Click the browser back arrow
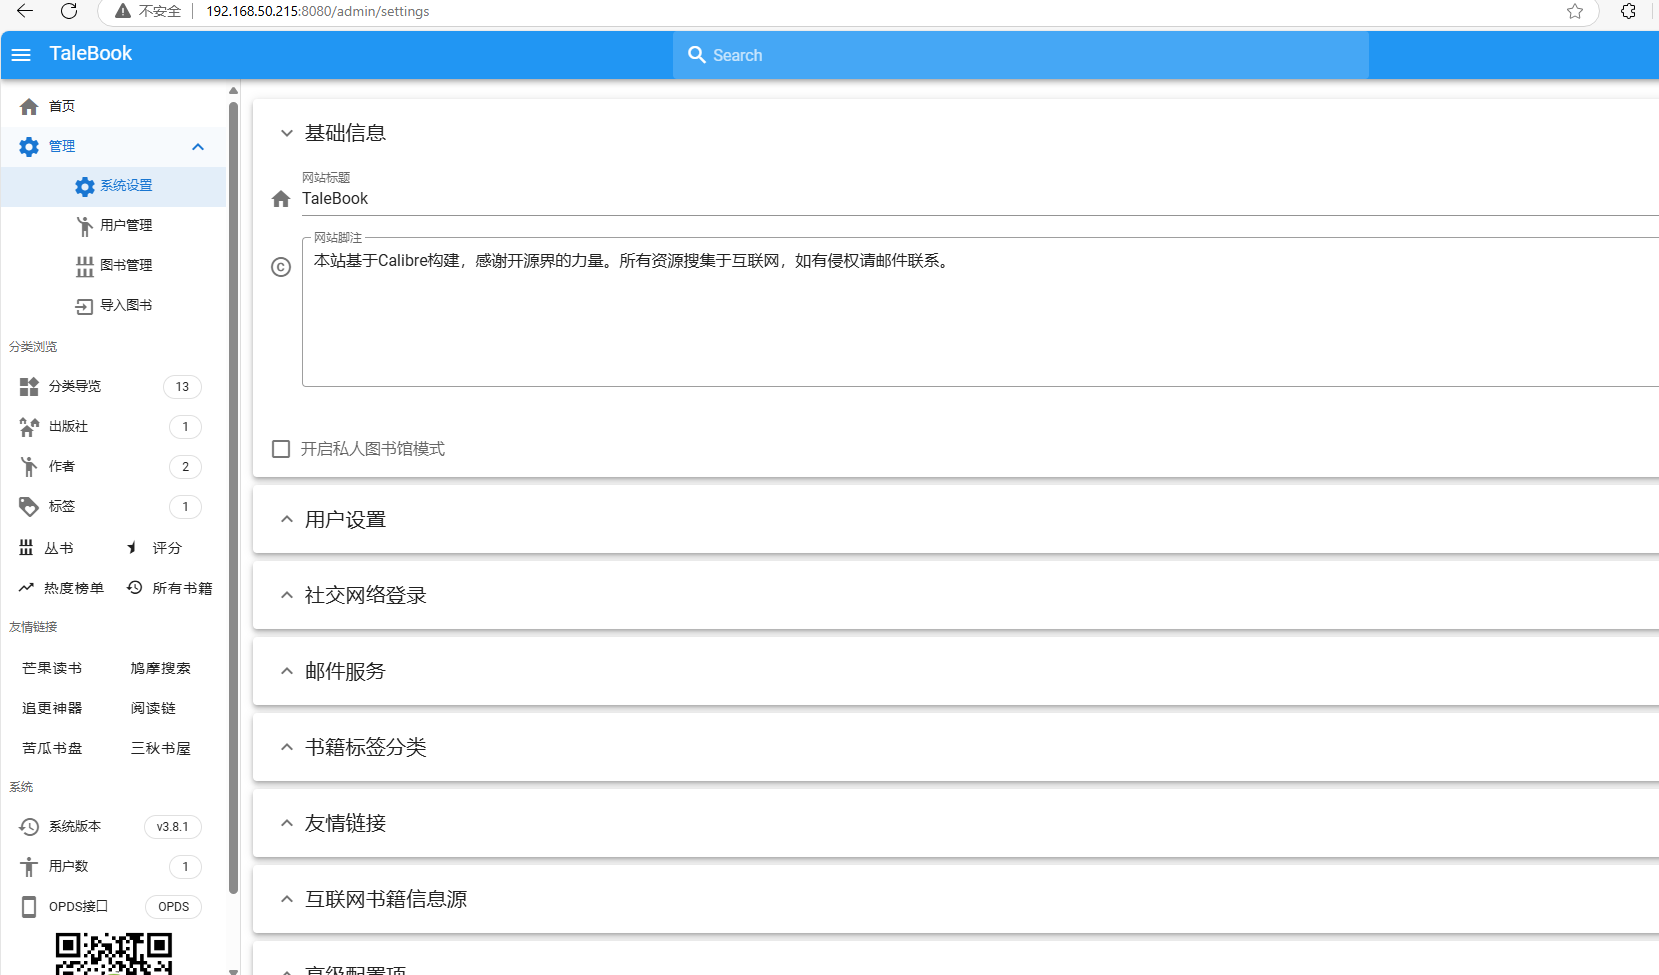1659x975 pixels. (25, 11)
